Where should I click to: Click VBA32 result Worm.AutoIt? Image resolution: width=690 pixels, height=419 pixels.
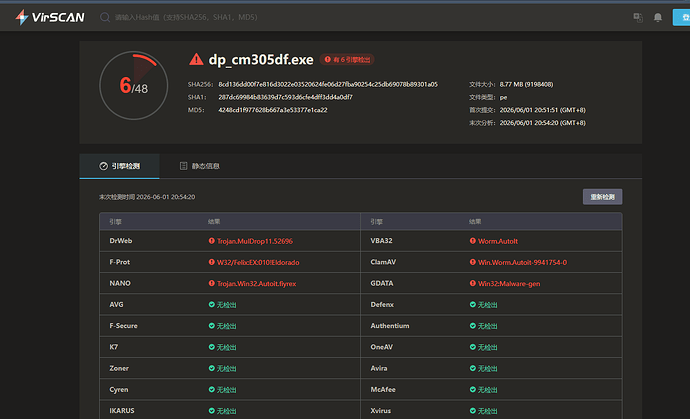point(498,241)
